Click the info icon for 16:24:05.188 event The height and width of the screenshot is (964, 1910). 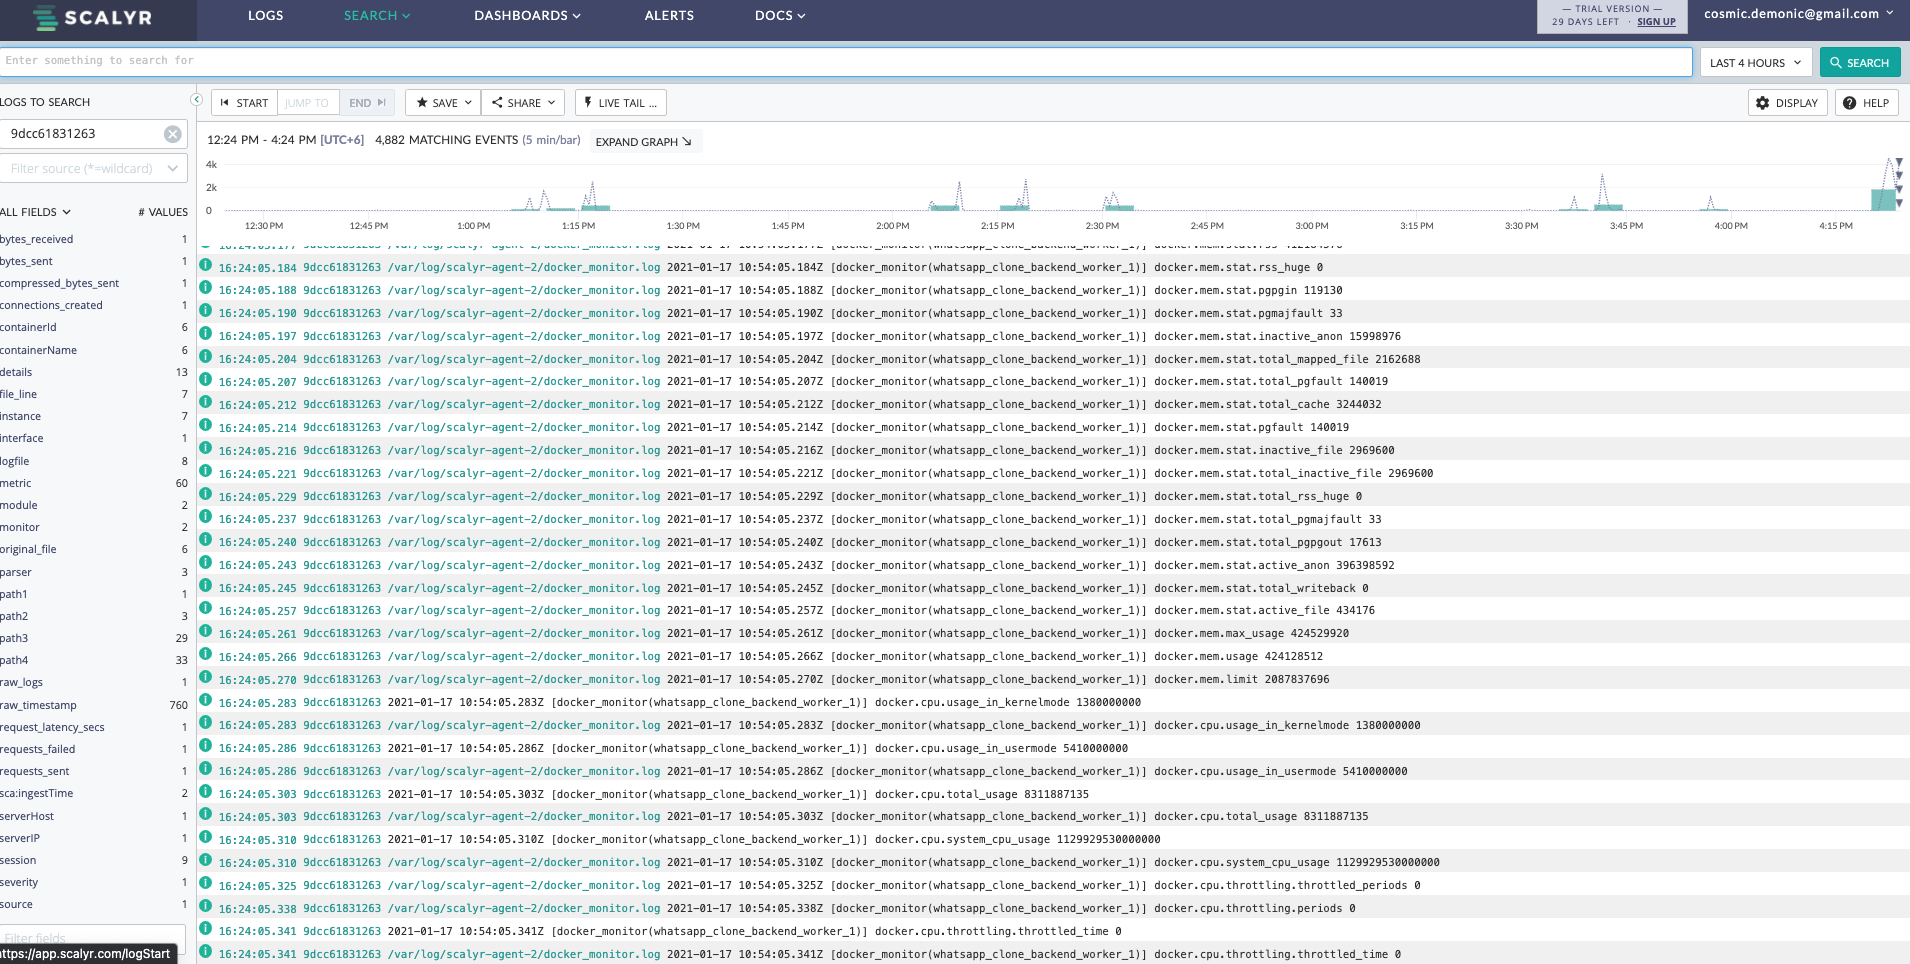[x=206, y=288]
